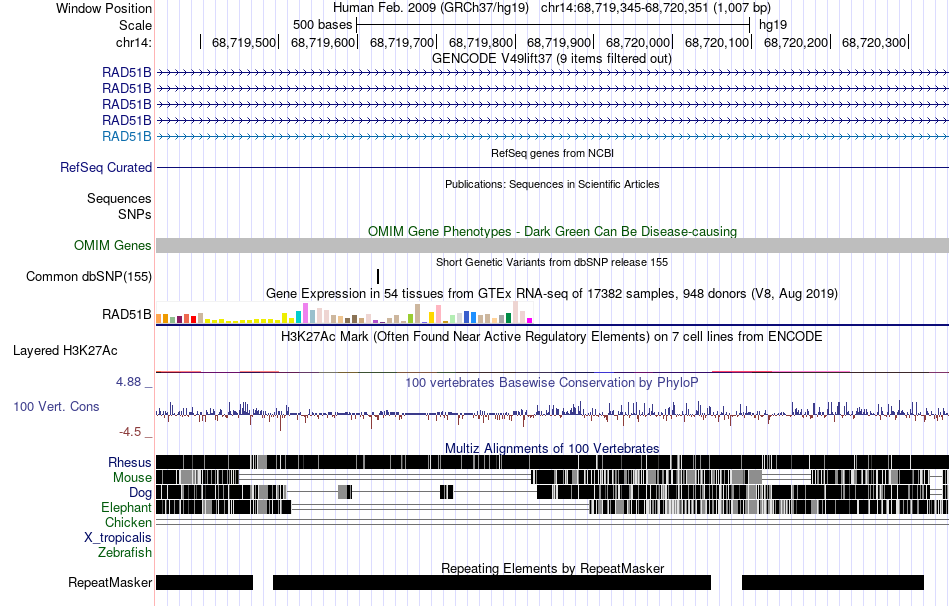The image size is (950, 606).
Task: Open the H3K27Ac Mark track title
Action: pos(552,336)
